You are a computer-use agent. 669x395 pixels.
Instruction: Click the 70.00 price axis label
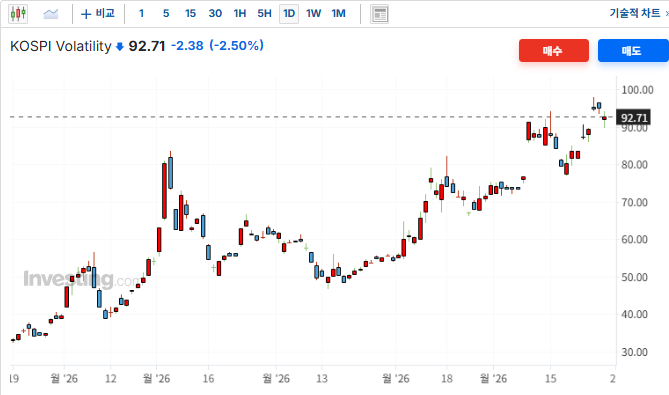pos(634,202)
